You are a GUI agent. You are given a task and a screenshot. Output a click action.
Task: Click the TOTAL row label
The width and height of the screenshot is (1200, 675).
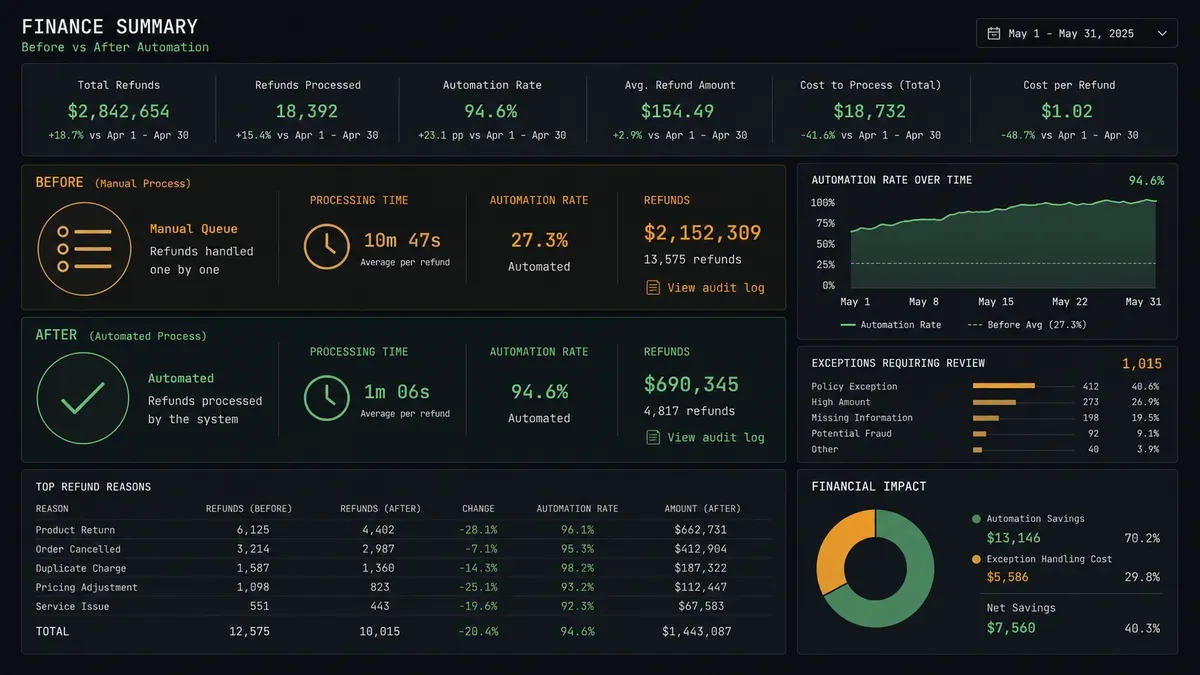[52, 631]
